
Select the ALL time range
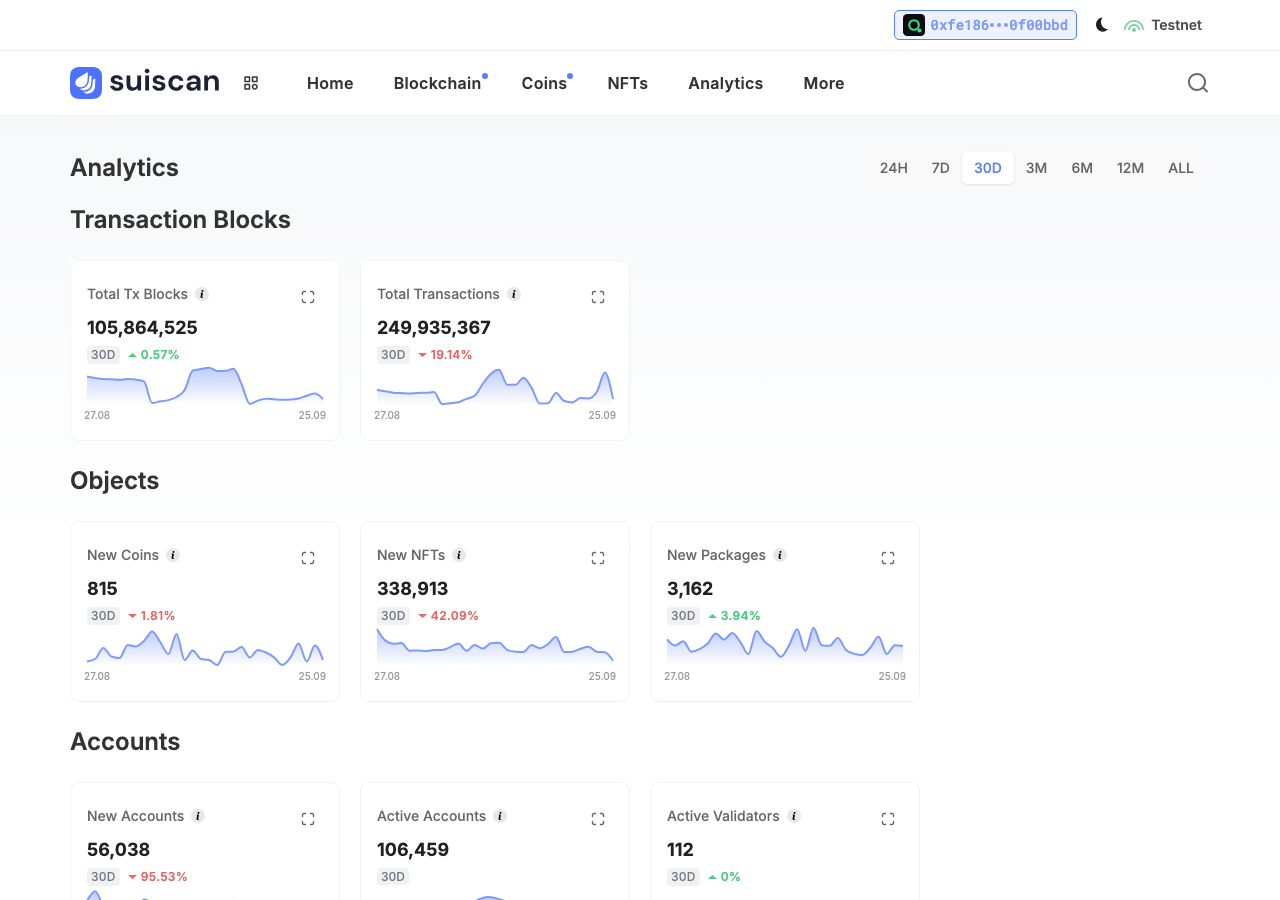click(x=1181, y=168)
